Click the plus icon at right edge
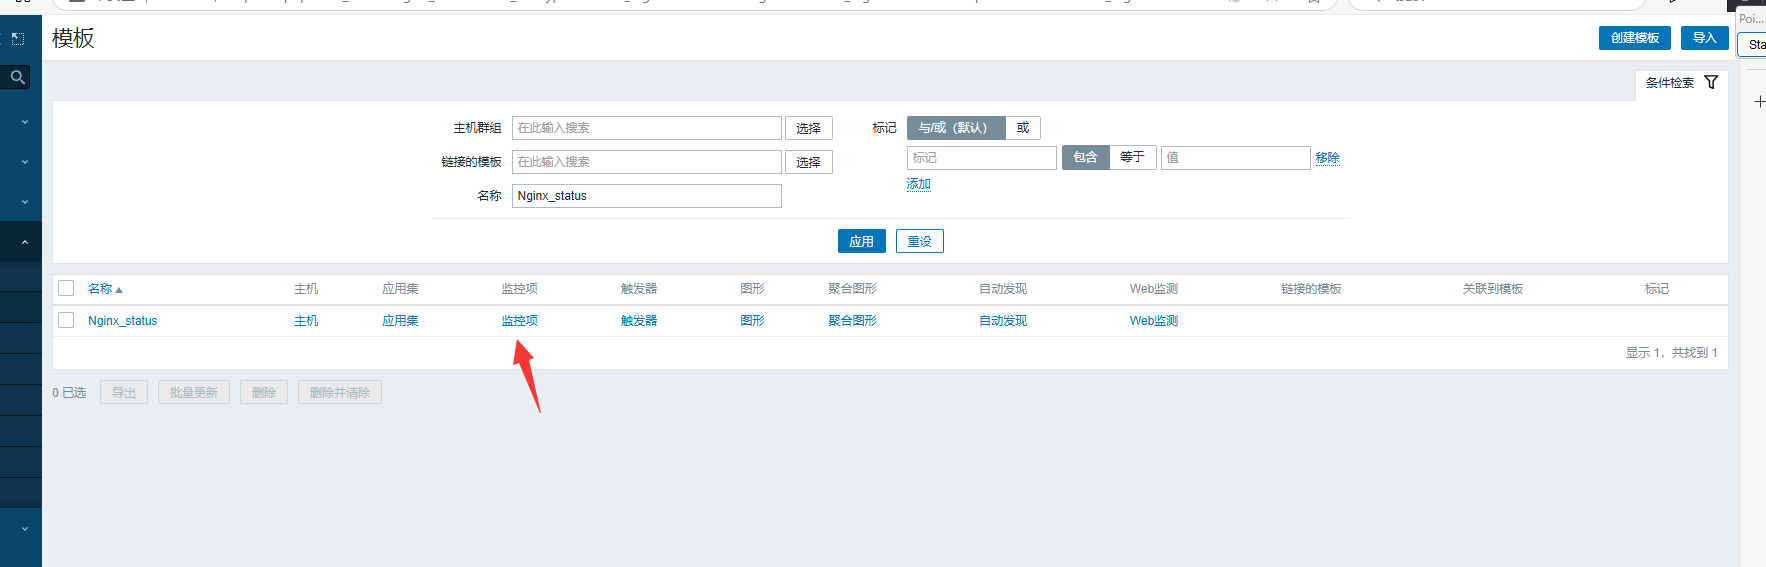 [x=1759, y=102]
